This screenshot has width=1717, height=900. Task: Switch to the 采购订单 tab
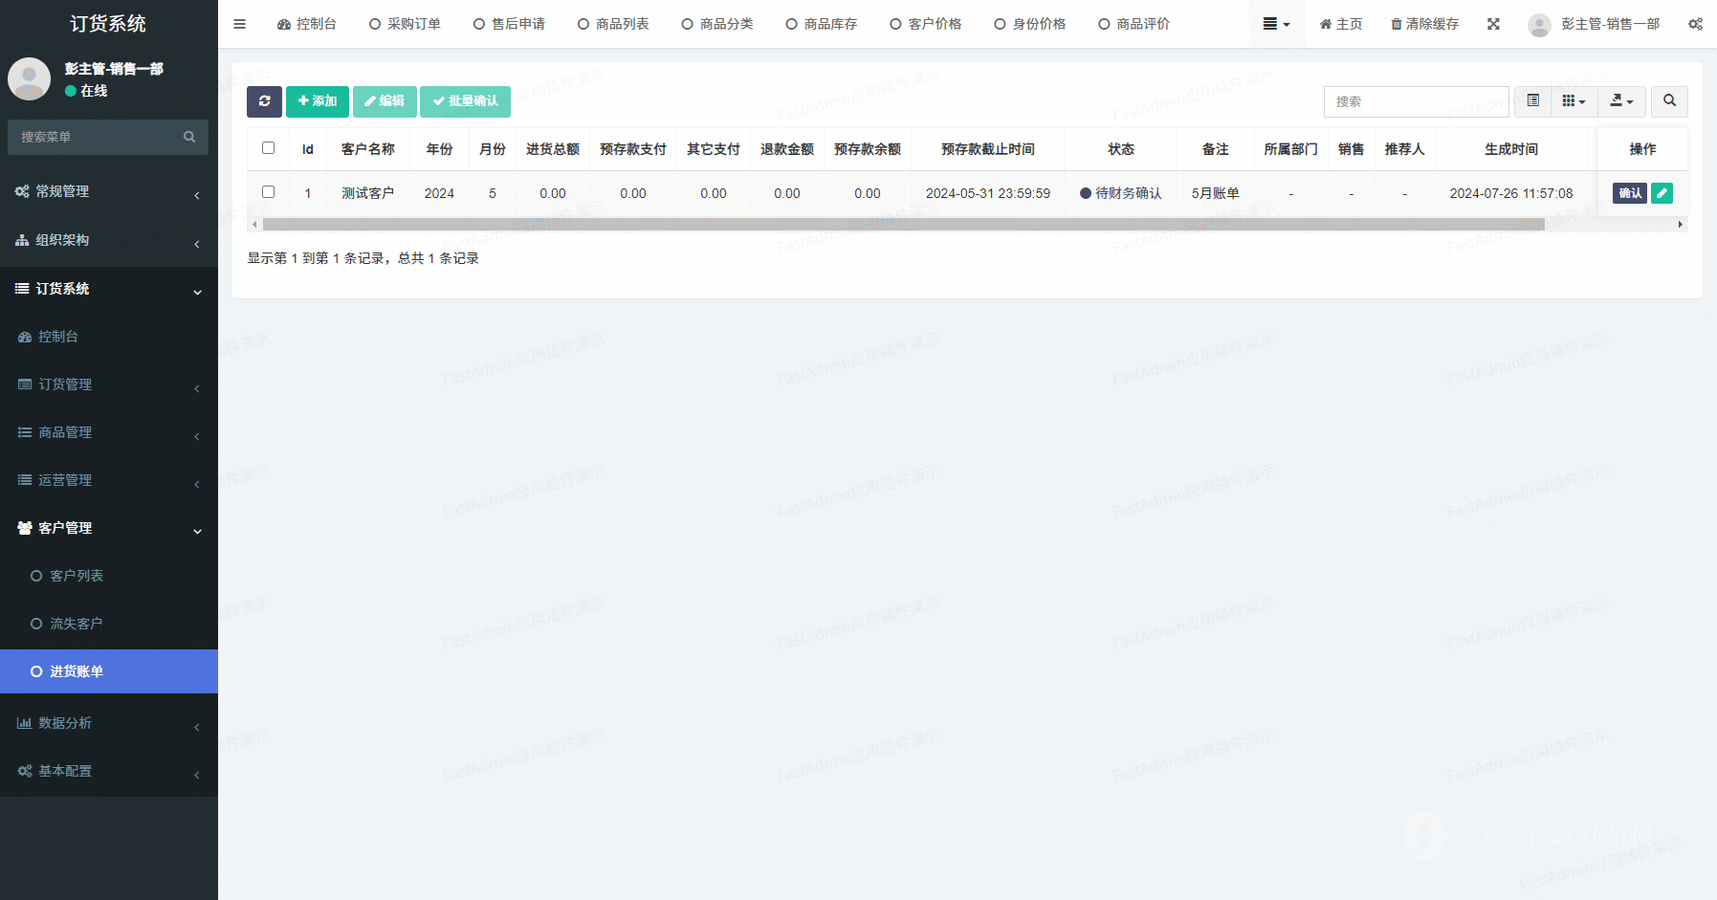(x=405, y=24)
